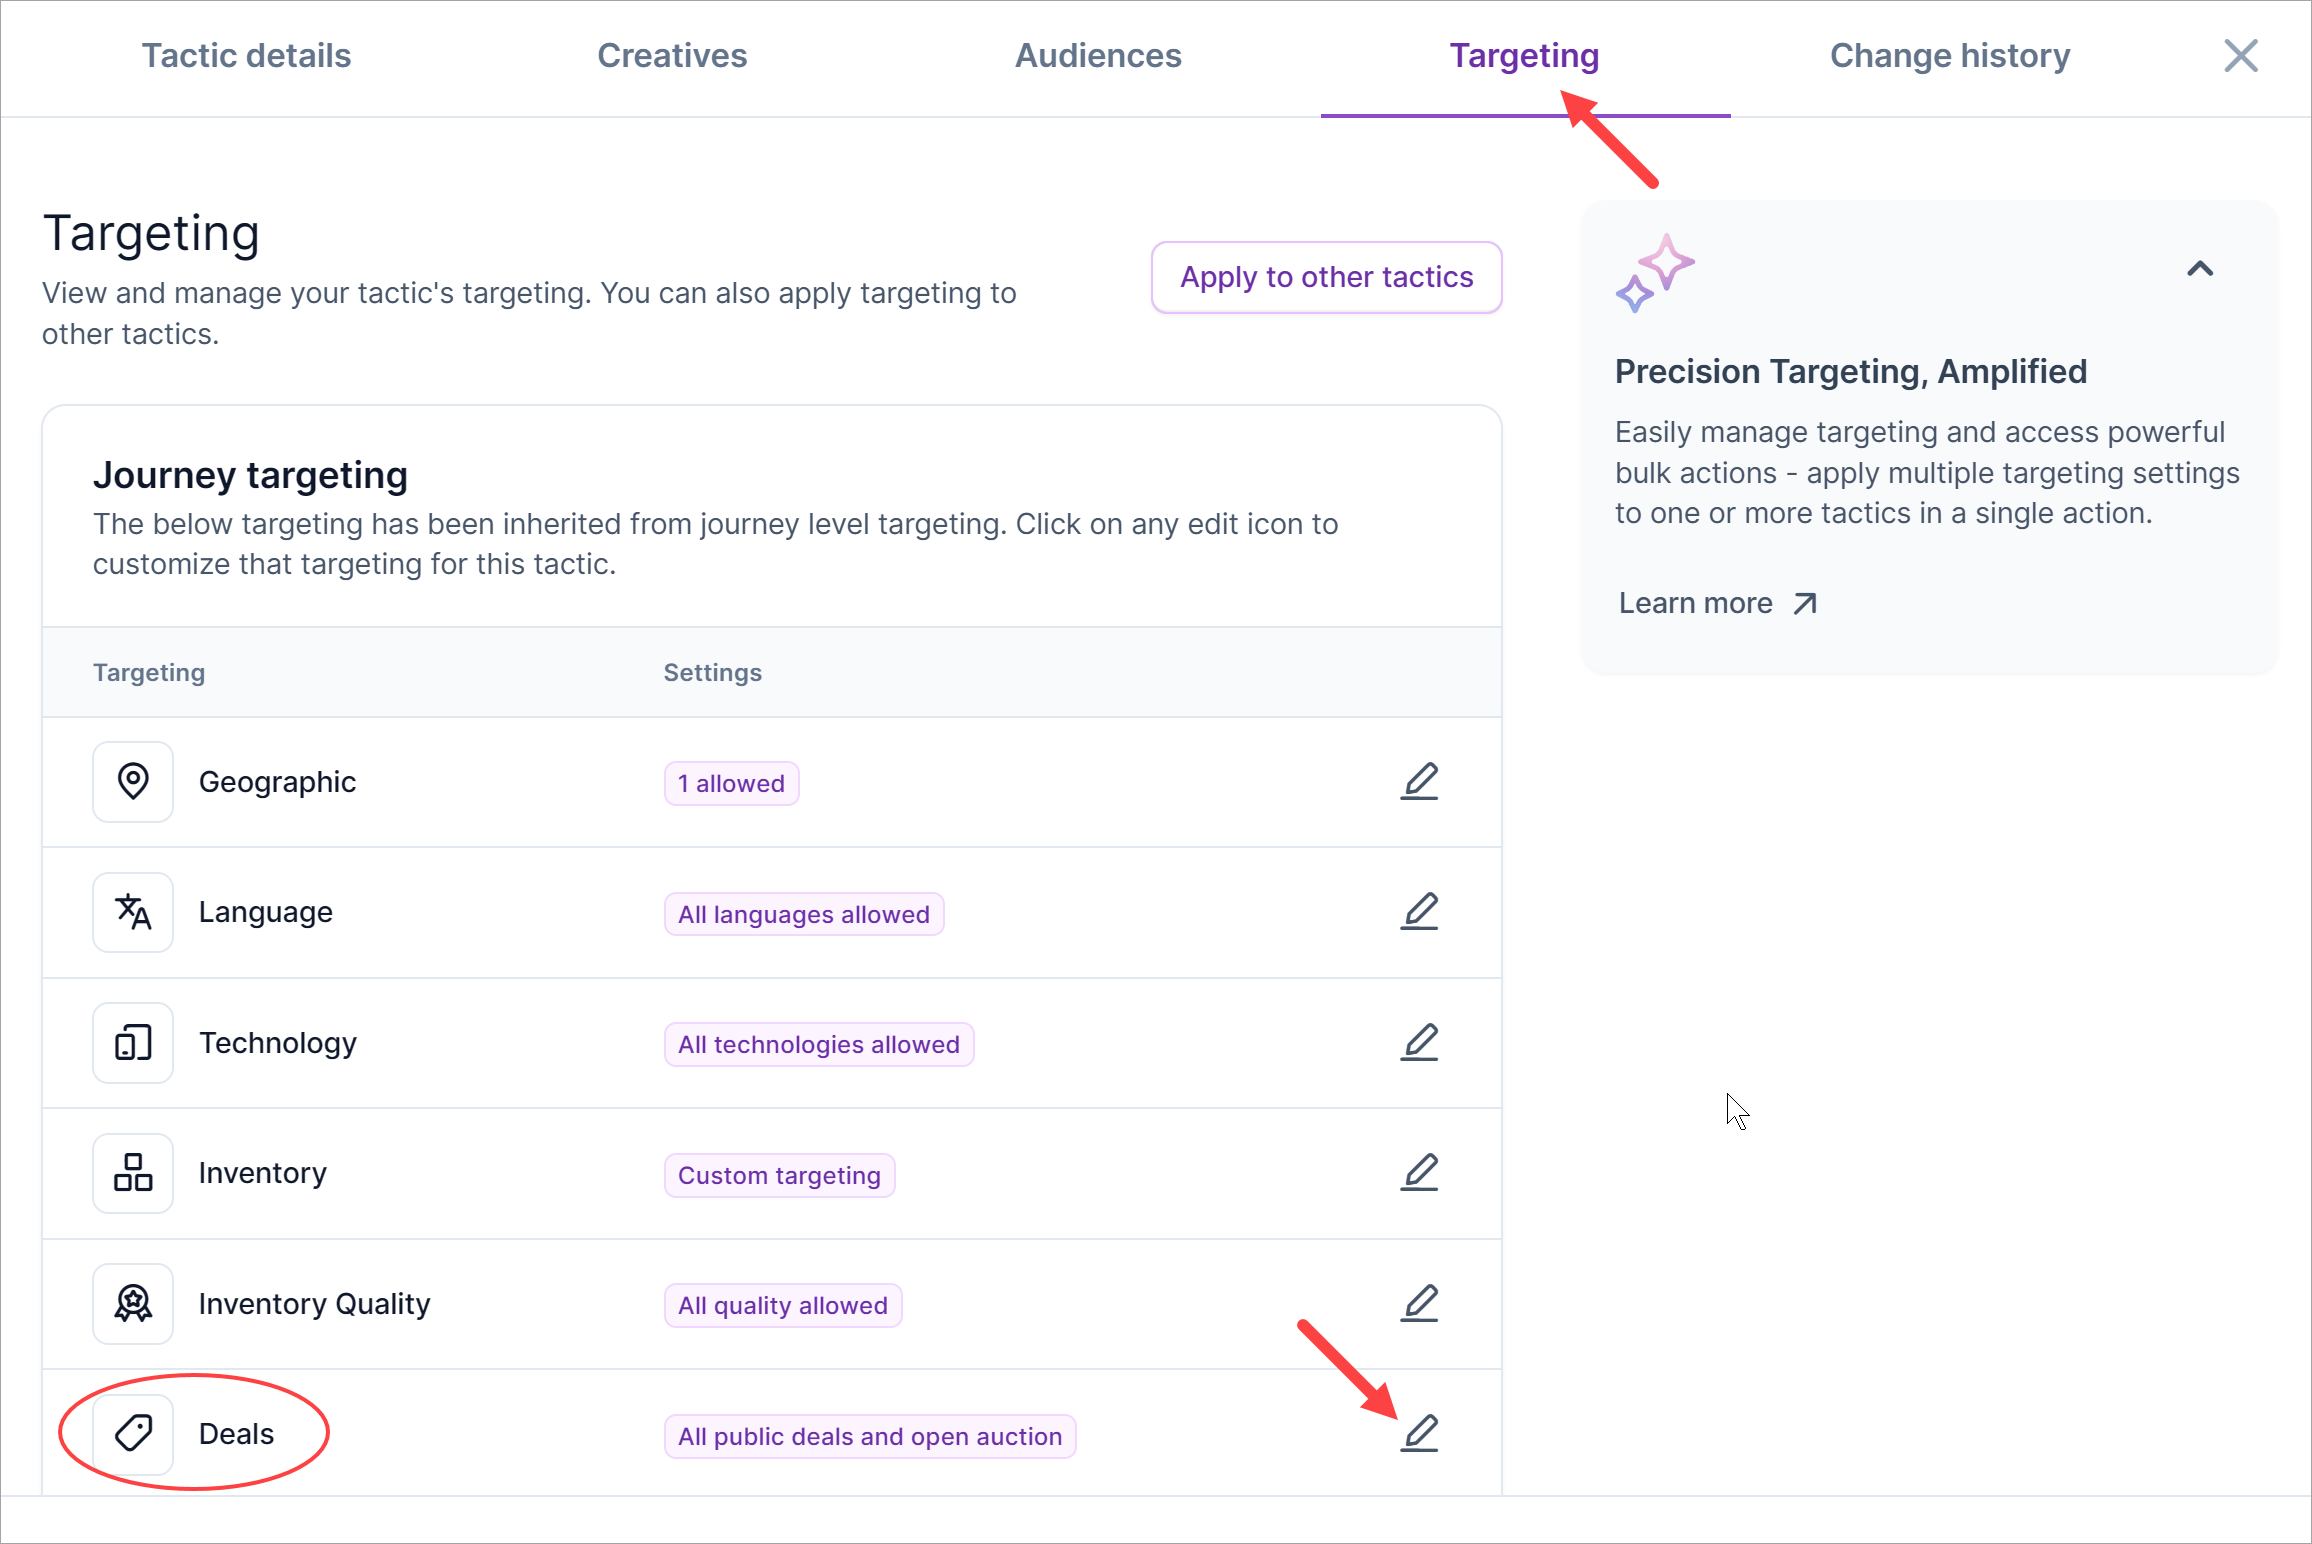The height and width of the screenshot is (1544, 2312).
Task: Click the Geographic location pin icon
Action: [133, 782]
